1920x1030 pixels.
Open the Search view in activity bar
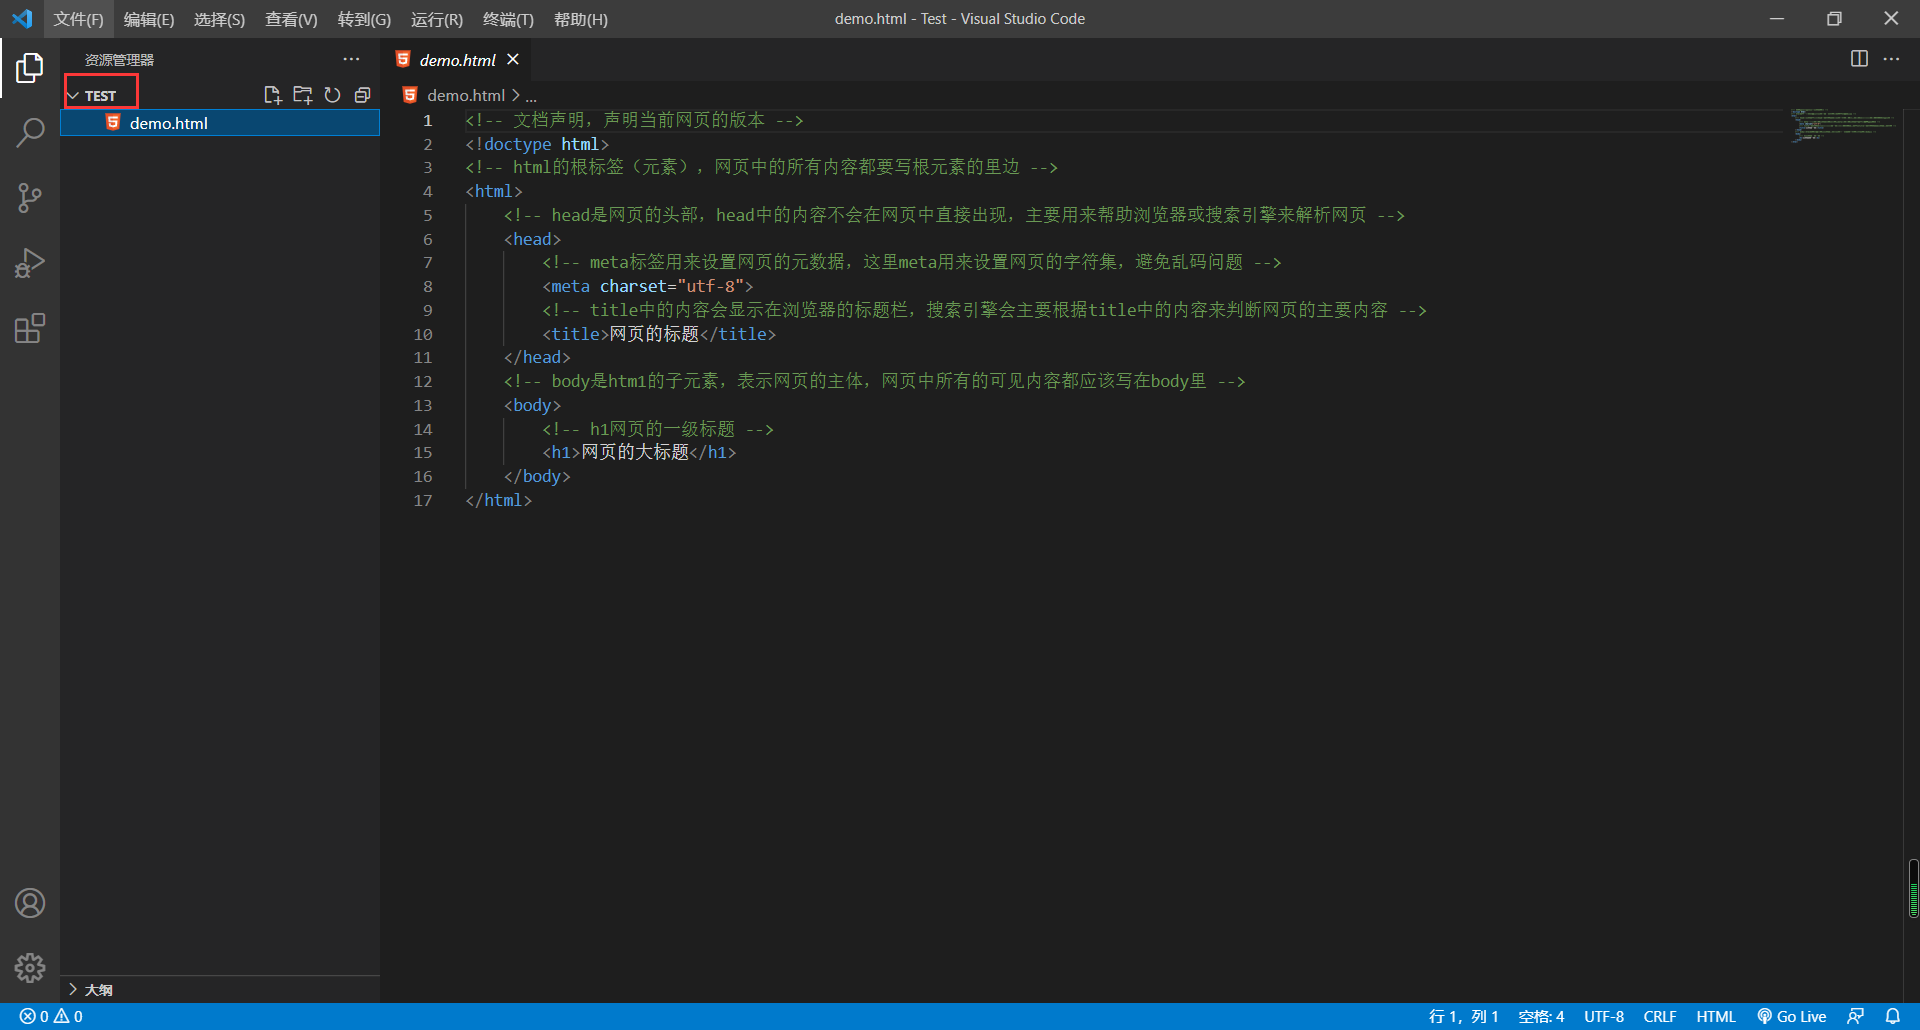[30, 132]
